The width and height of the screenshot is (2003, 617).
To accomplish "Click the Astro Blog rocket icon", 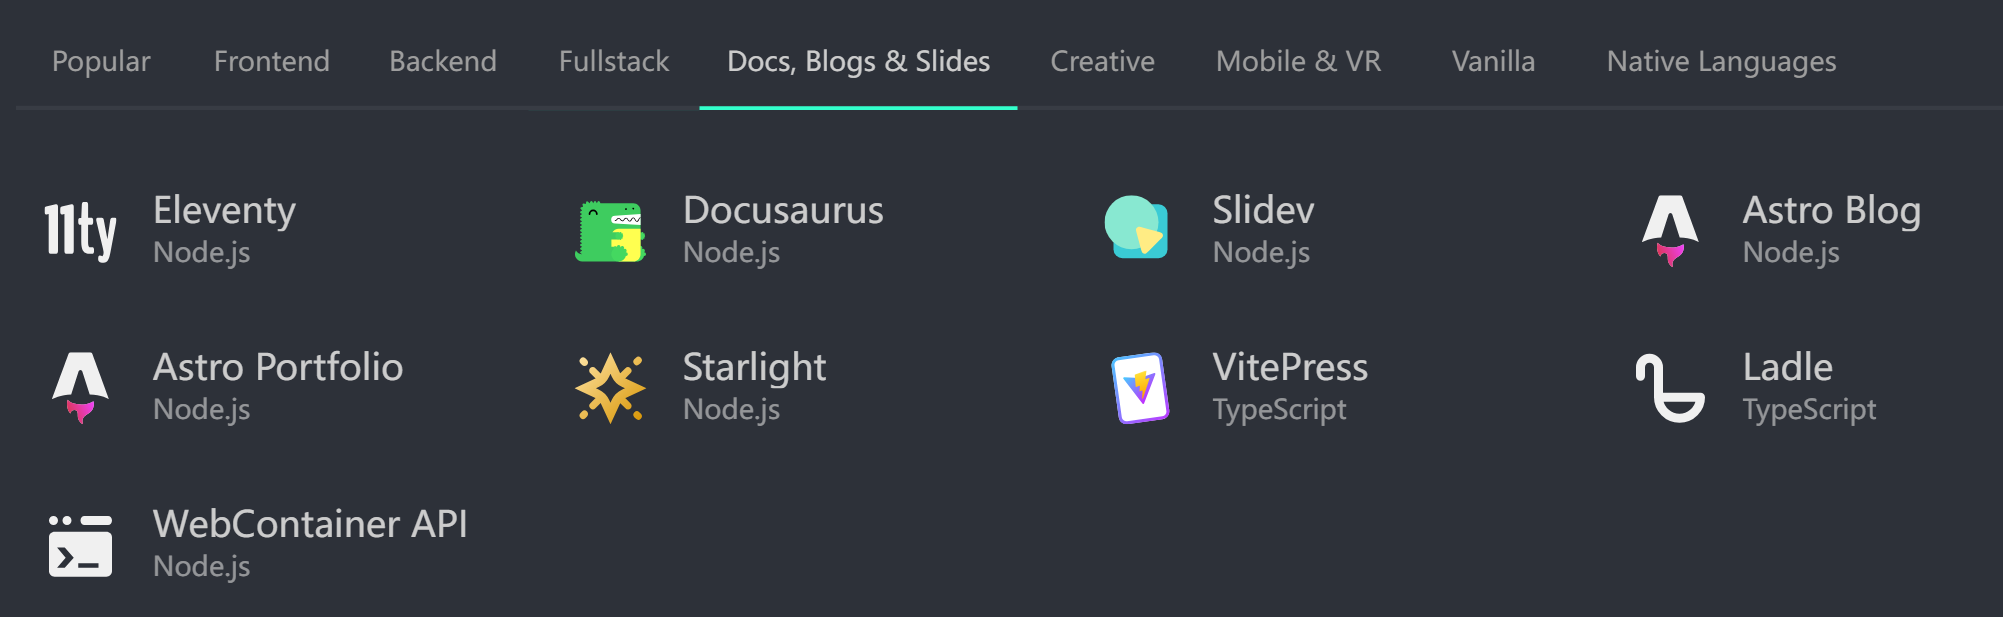I will 1670,231.
